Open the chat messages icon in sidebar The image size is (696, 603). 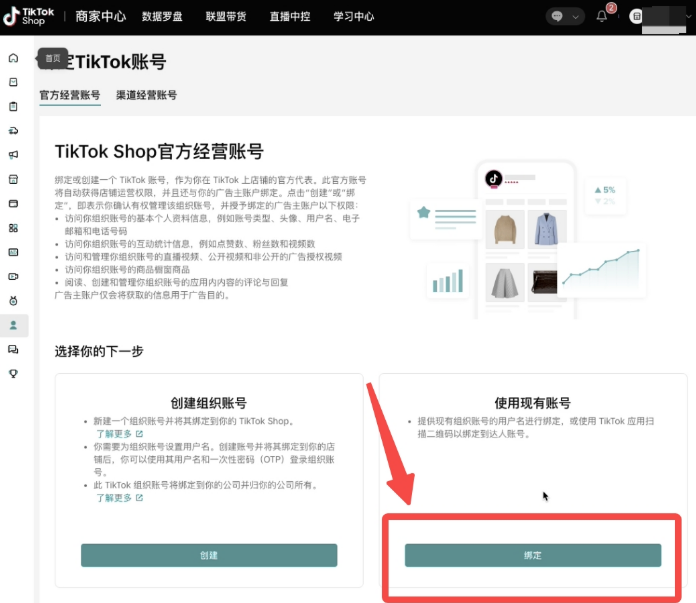point(13,349)
